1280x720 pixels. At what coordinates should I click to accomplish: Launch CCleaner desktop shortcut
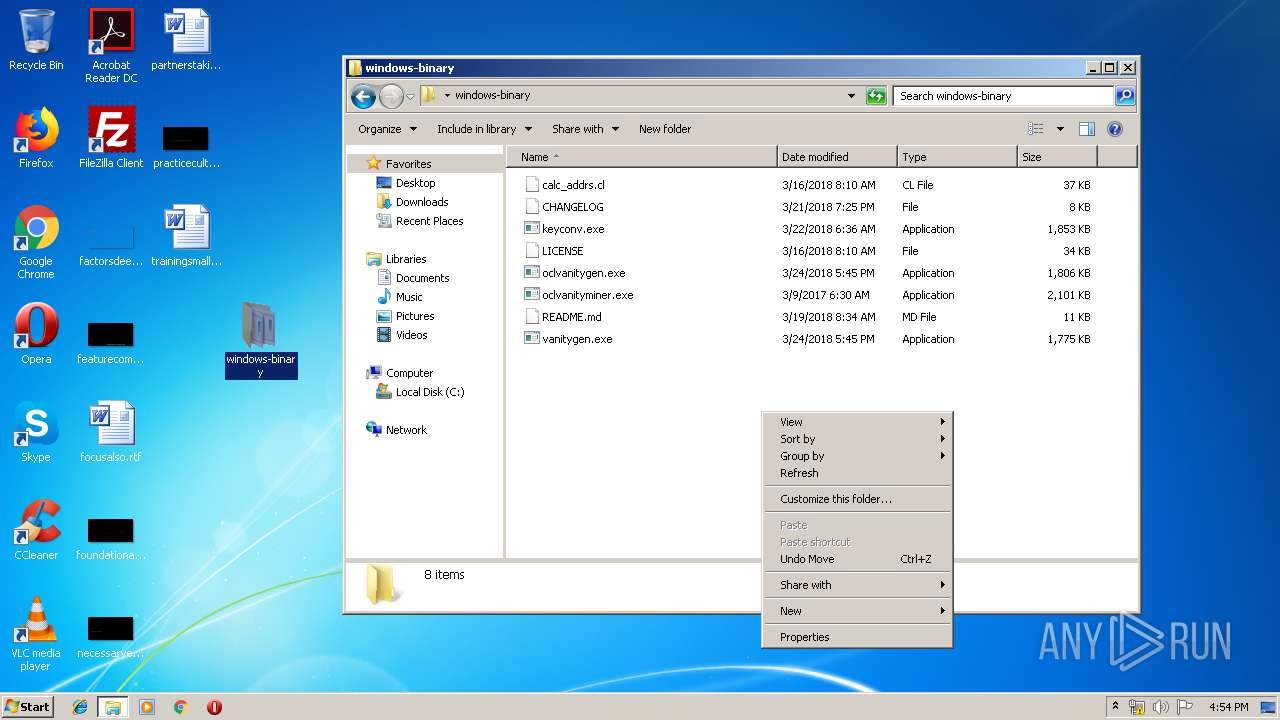pos(36,530)
